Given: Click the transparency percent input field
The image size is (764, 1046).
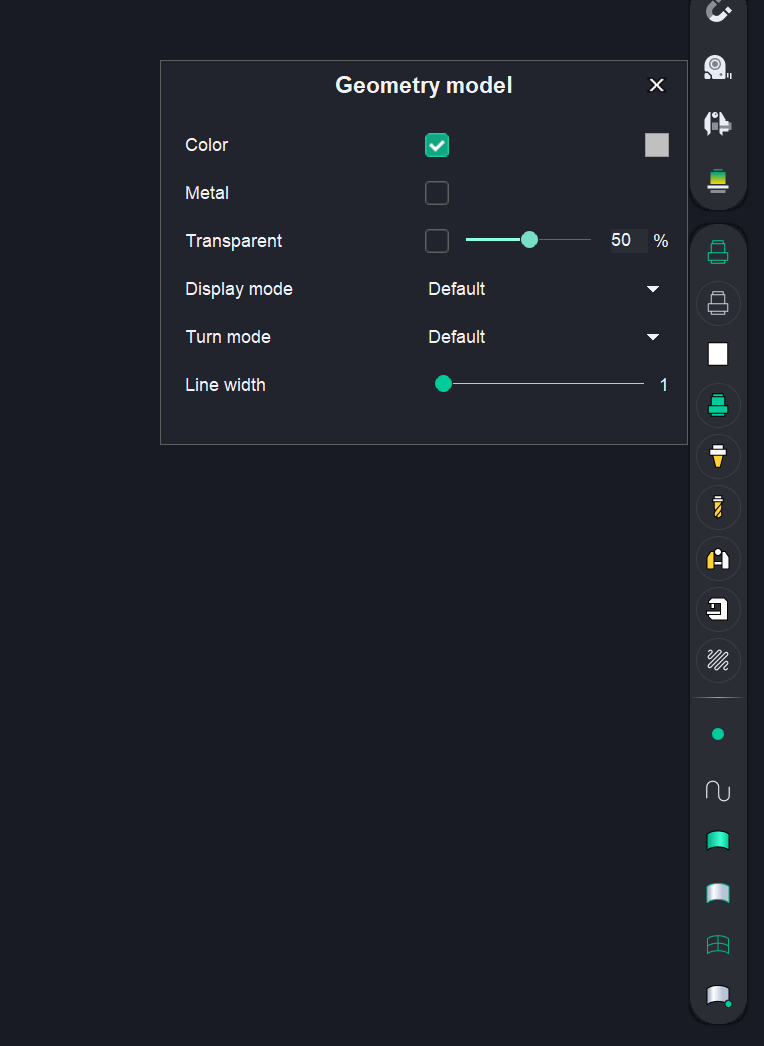Looking at the screenshot, I should 626,241.
